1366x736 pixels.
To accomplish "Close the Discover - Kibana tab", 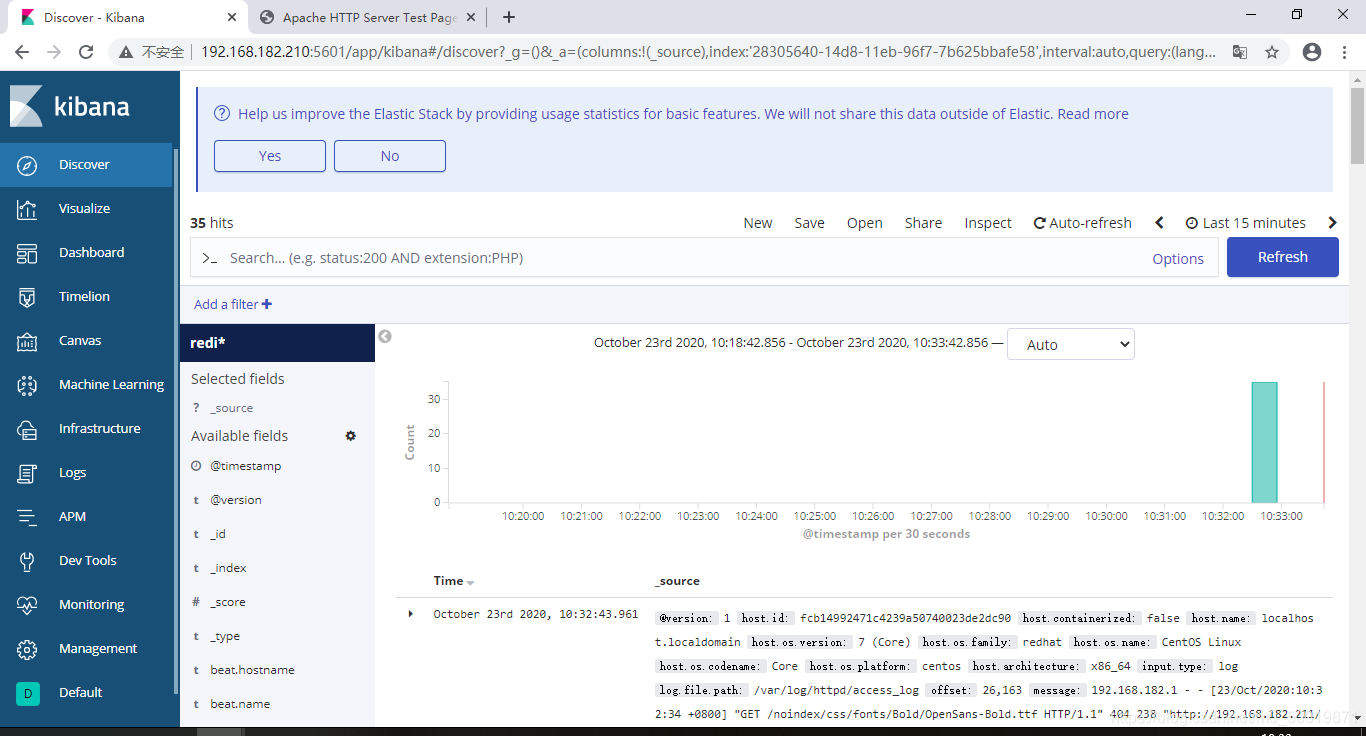I will pyautogui.click(x=232, y=17).
